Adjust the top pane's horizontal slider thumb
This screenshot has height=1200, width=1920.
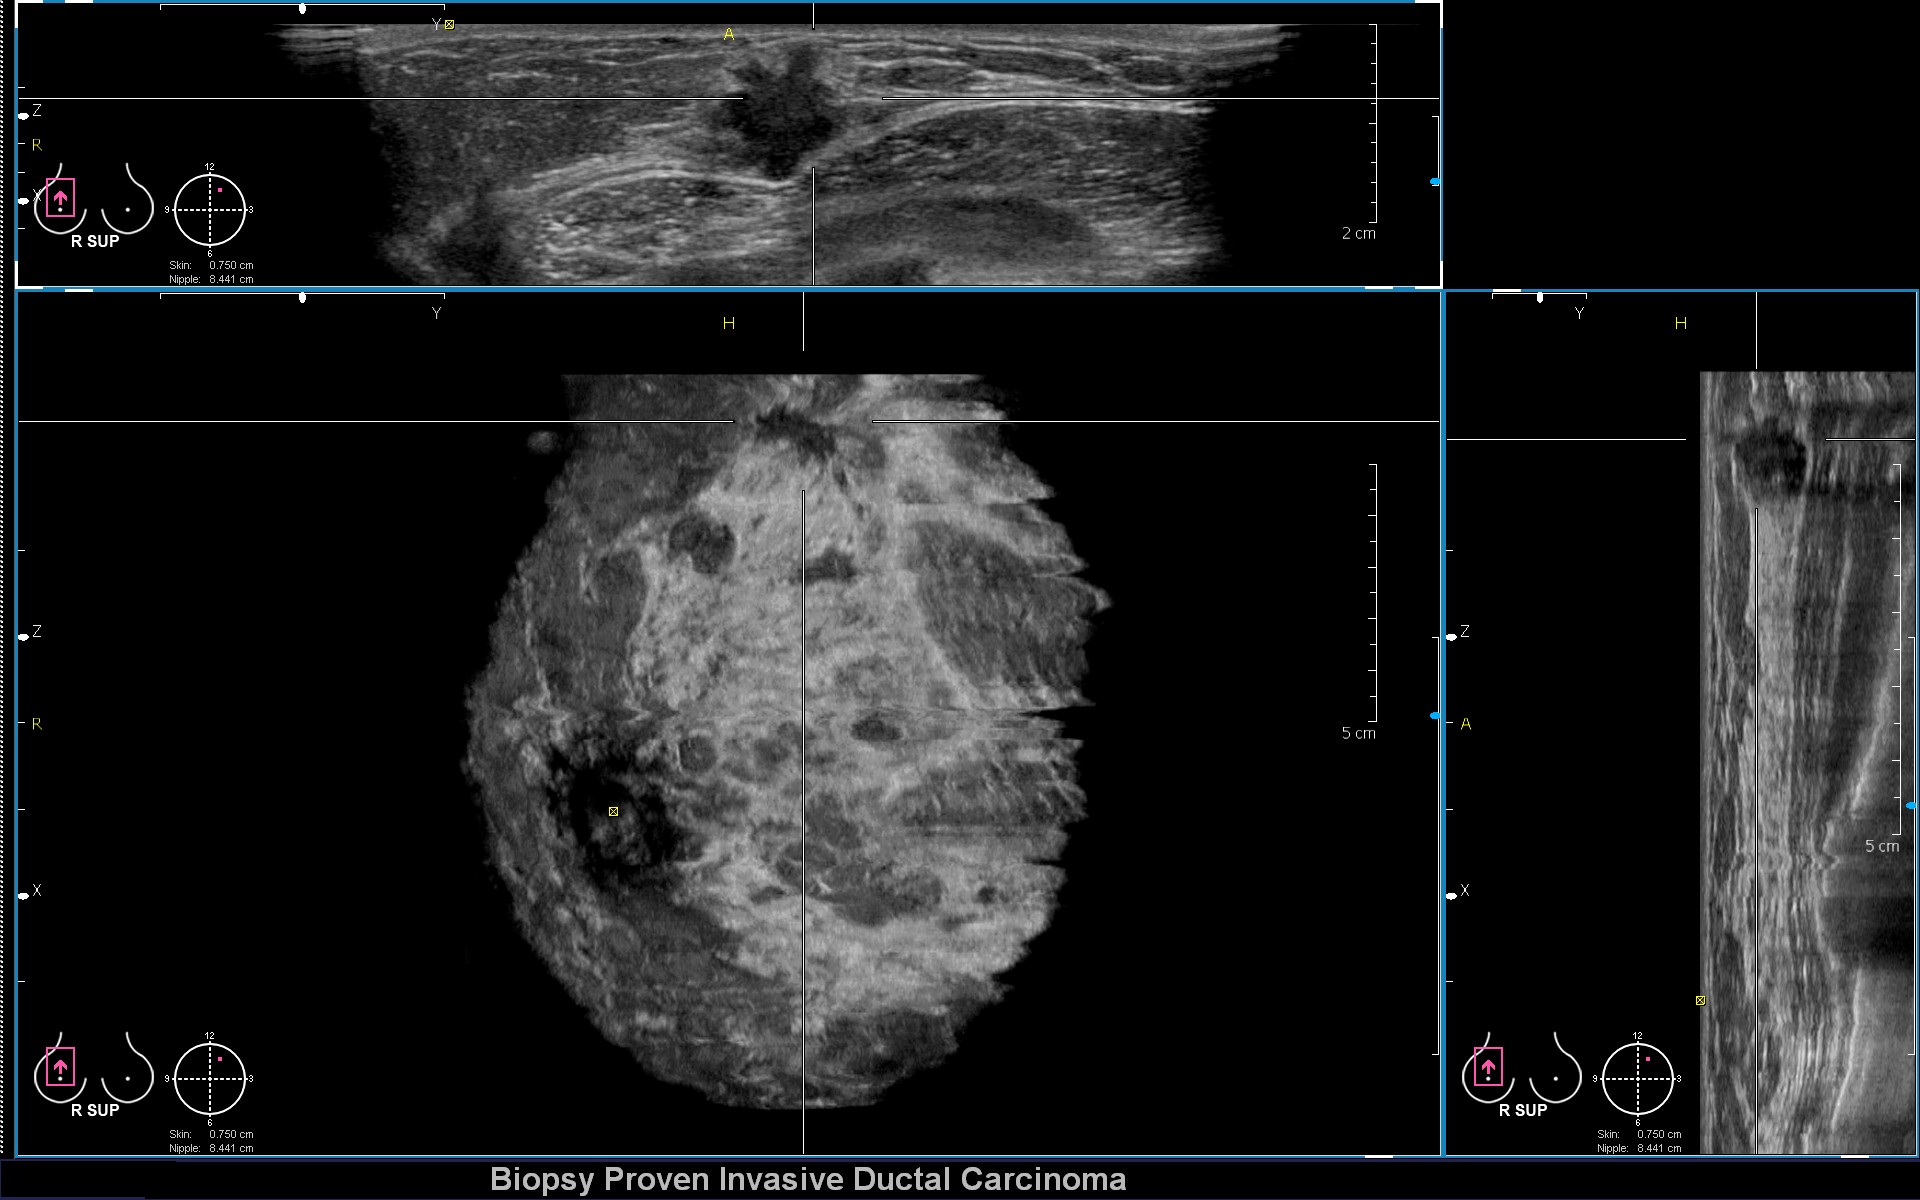coord(302,9)
